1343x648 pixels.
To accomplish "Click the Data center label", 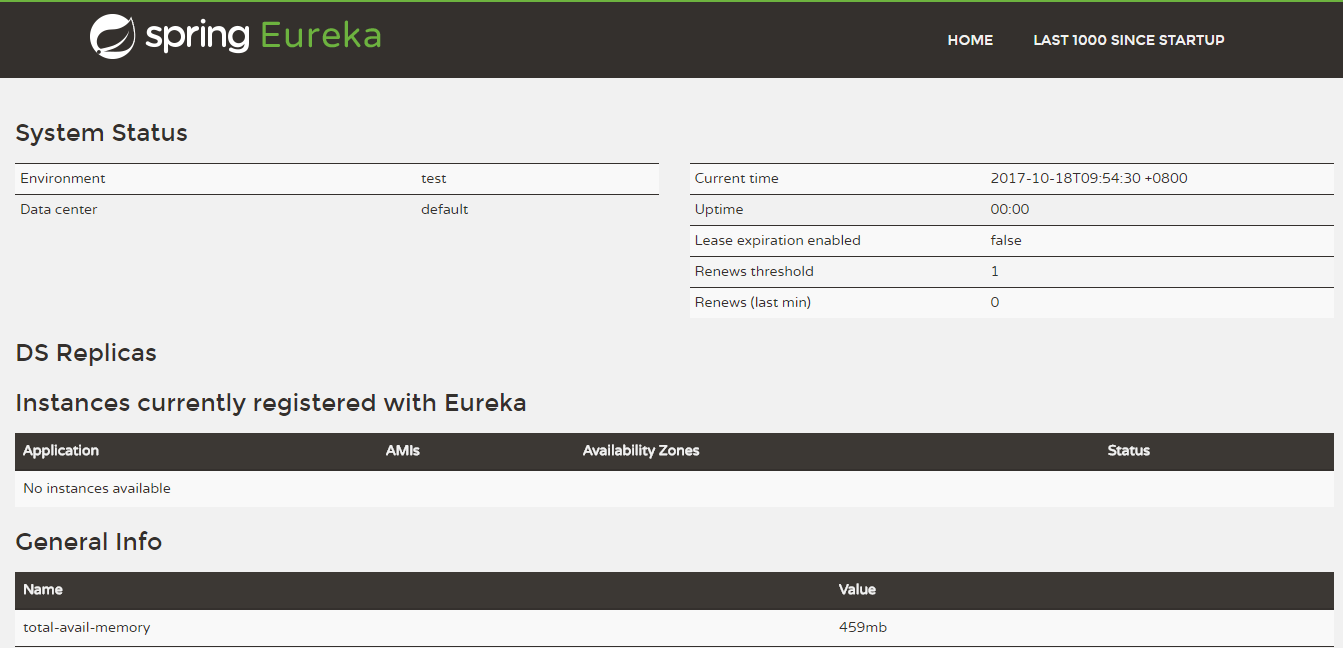I will (59, 209).
